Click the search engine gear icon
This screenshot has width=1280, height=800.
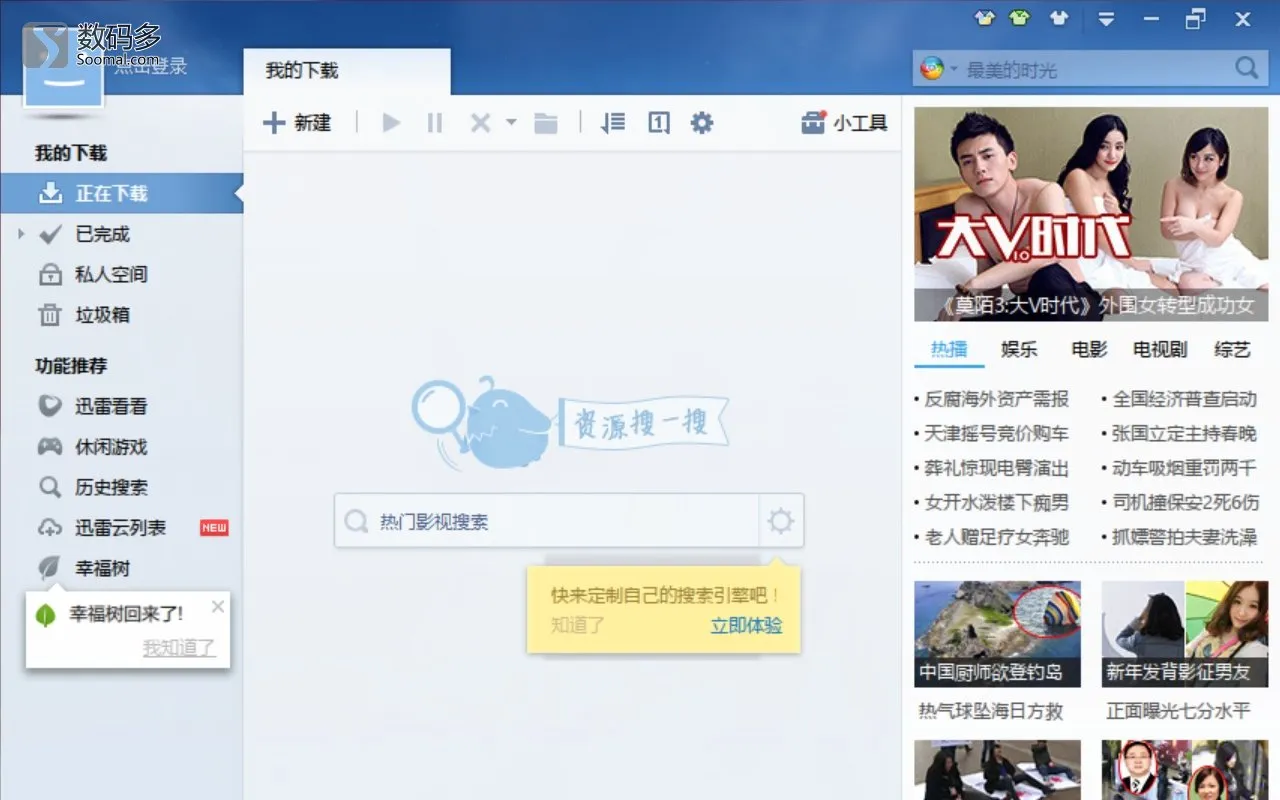pyautogui.click(x=781, y=521)
